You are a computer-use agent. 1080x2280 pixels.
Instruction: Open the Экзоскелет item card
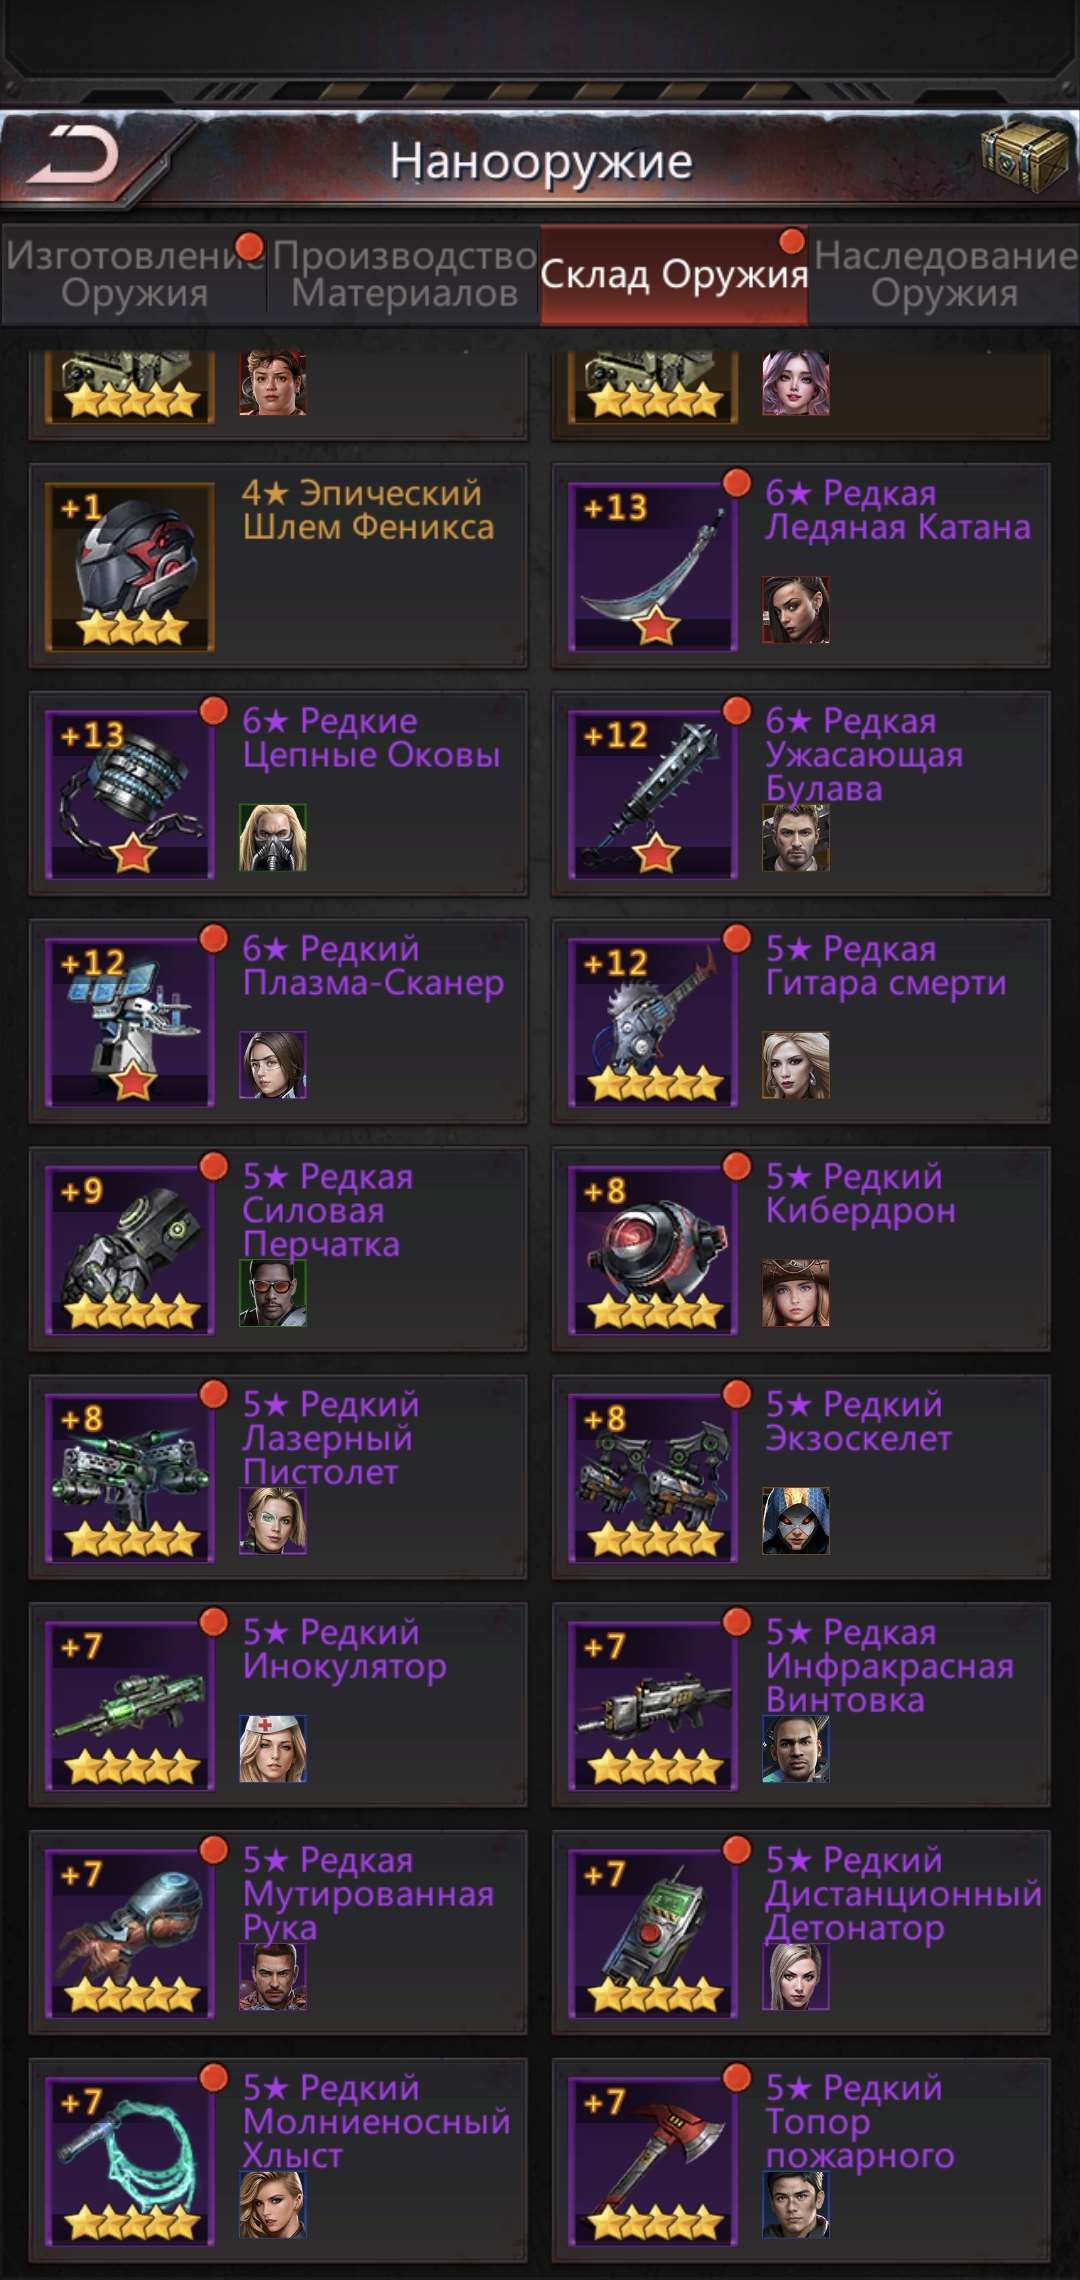(801, 1477)
